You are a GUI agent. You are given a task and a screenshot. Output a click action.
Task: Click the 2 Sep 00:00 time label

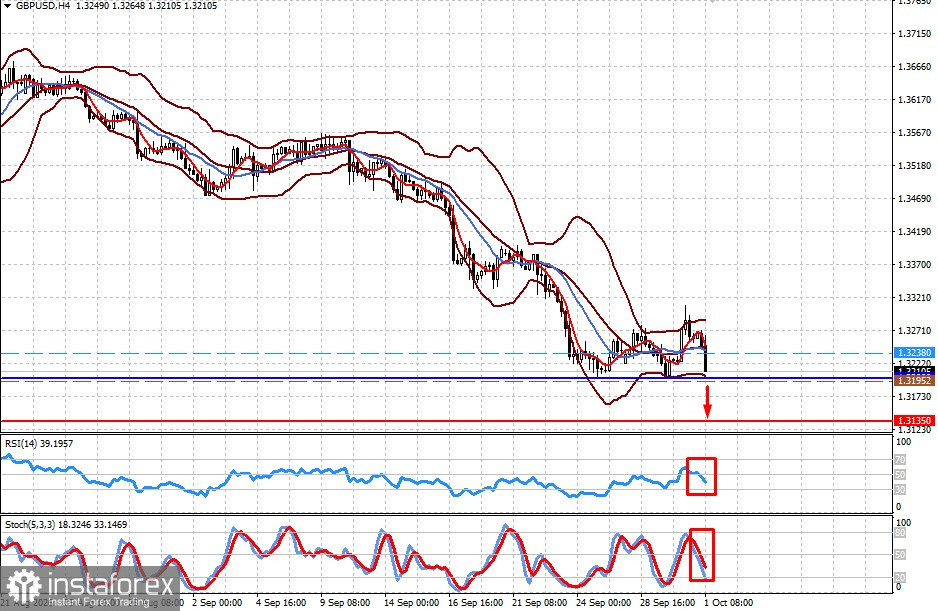click(x=217, y=603)
